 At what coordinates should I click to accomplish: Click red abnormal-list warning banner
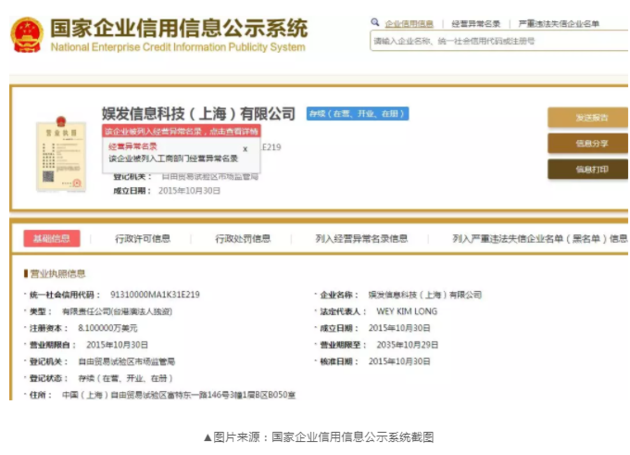pyautogui.click(x=181, y=131)
